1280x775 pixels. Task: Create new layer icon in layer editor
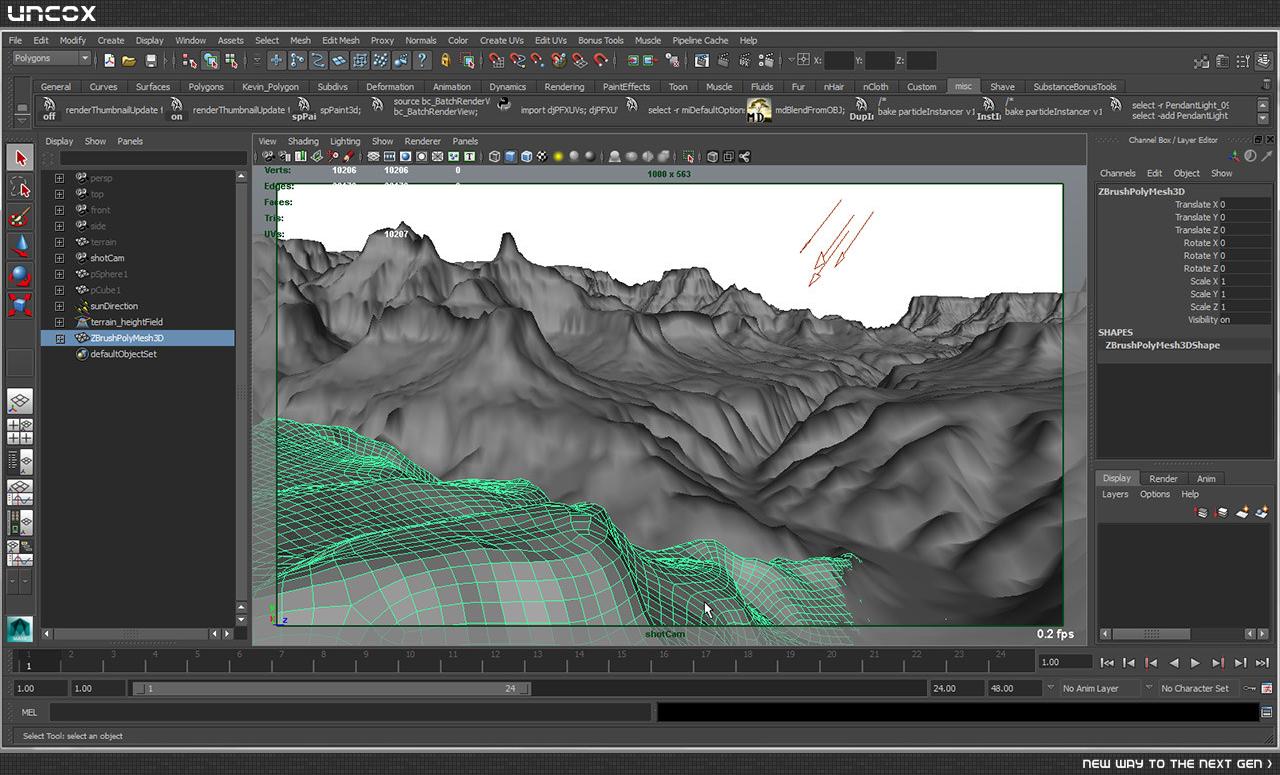point(1241,512)
